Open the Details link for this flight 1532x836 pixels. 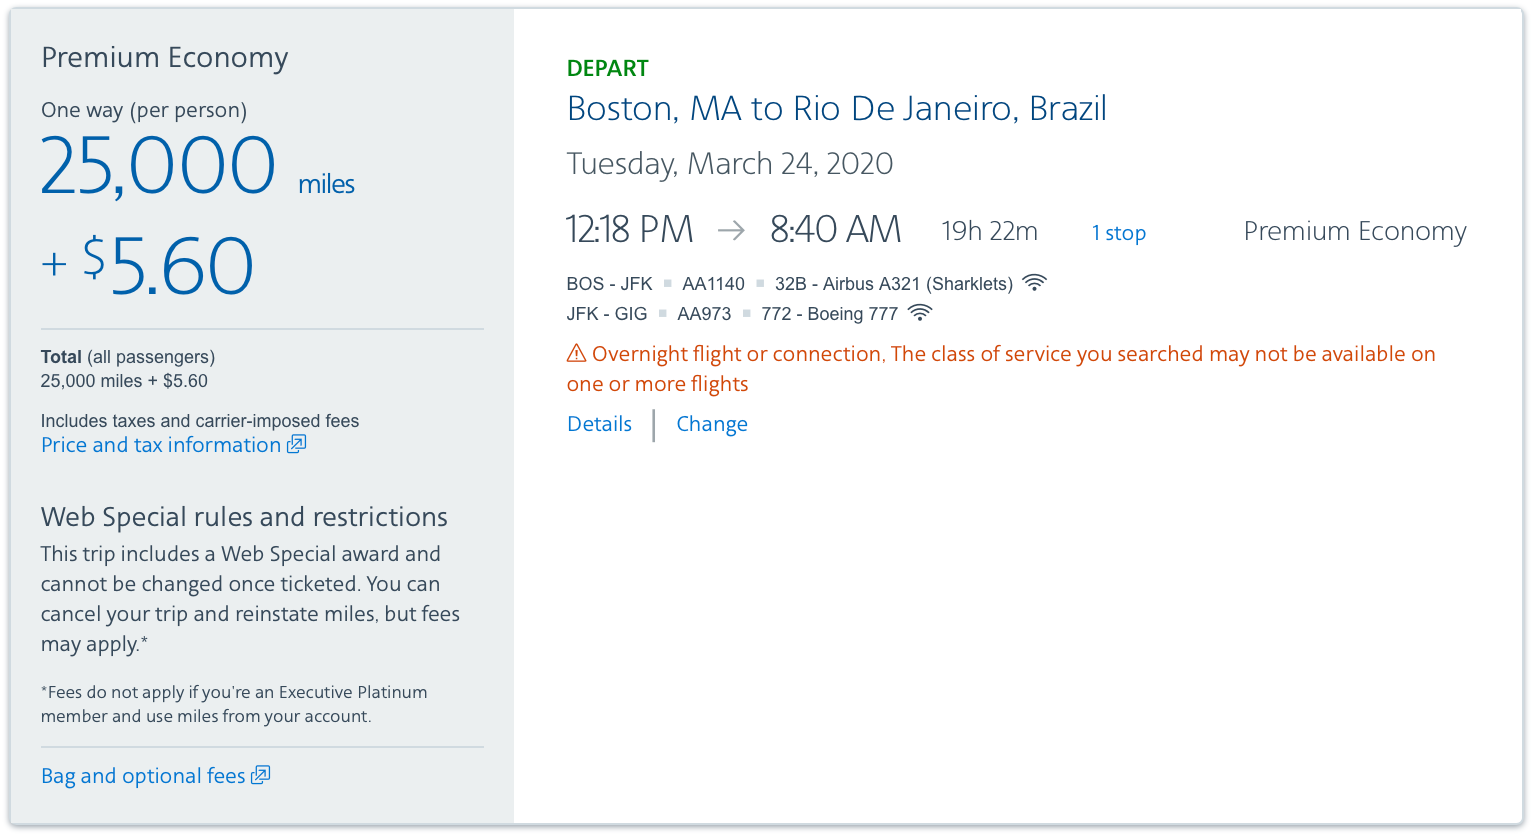click(x=599, y=424)
